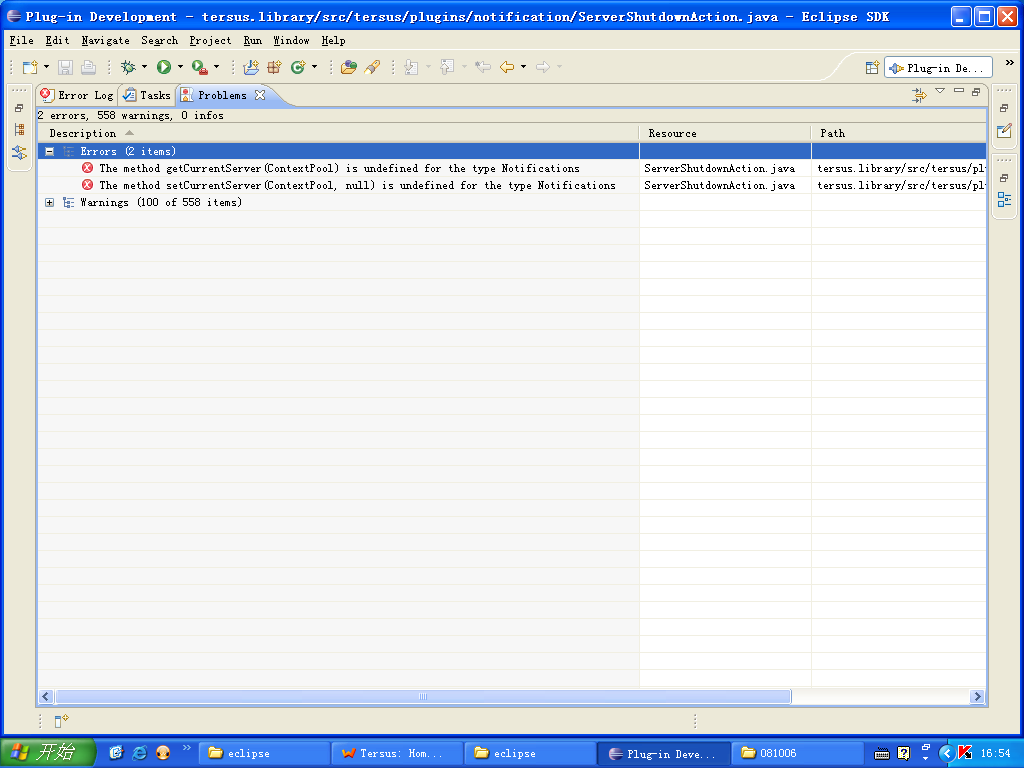Click the Debug bug icon in toolbar
This screenshot has width=1024, height=768.
coord(128,67)
